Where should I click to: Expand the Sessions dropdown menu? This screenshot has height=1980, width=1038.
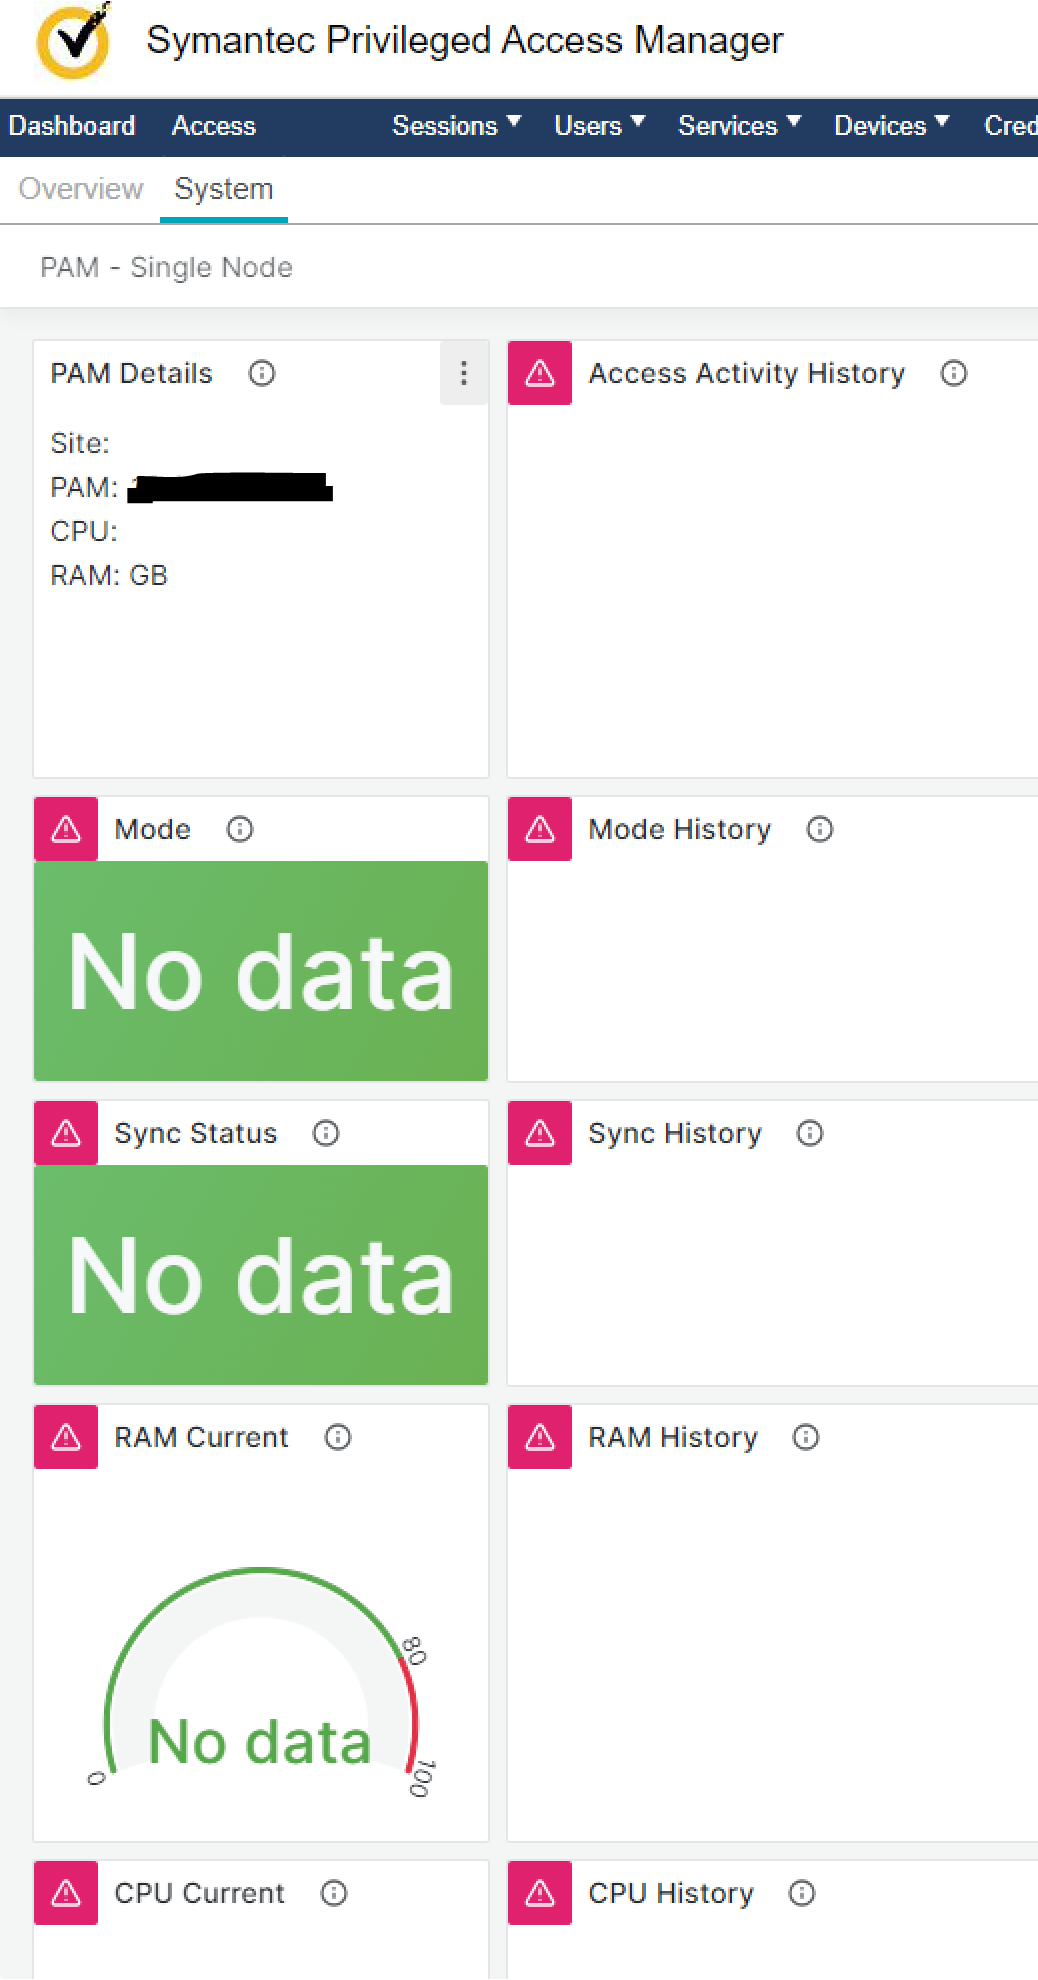[x=456, y=126]
